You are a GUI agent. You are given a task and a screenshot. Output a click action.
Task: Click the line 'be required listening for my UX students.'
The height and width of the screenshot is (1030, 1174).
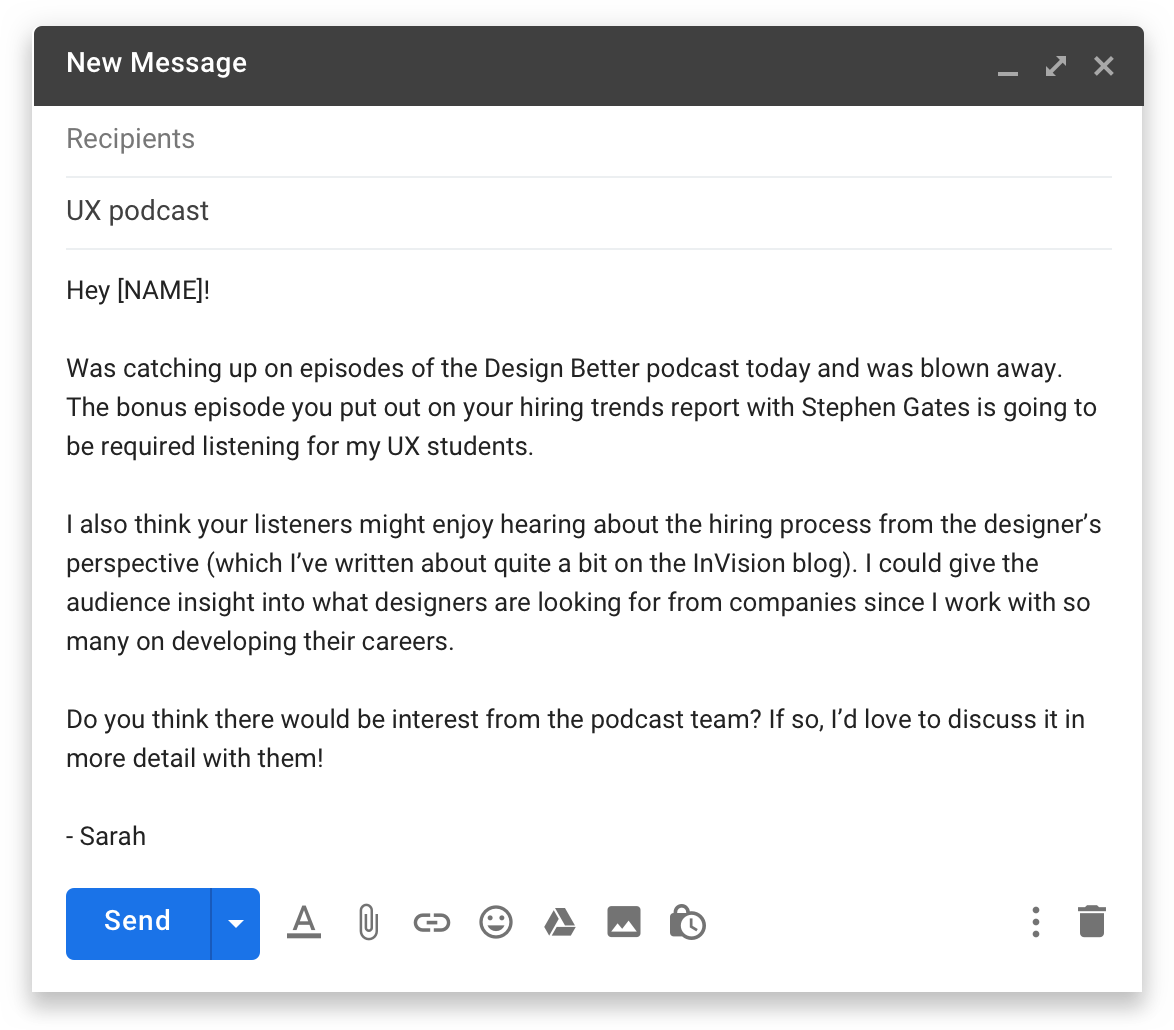pos(299,446)
